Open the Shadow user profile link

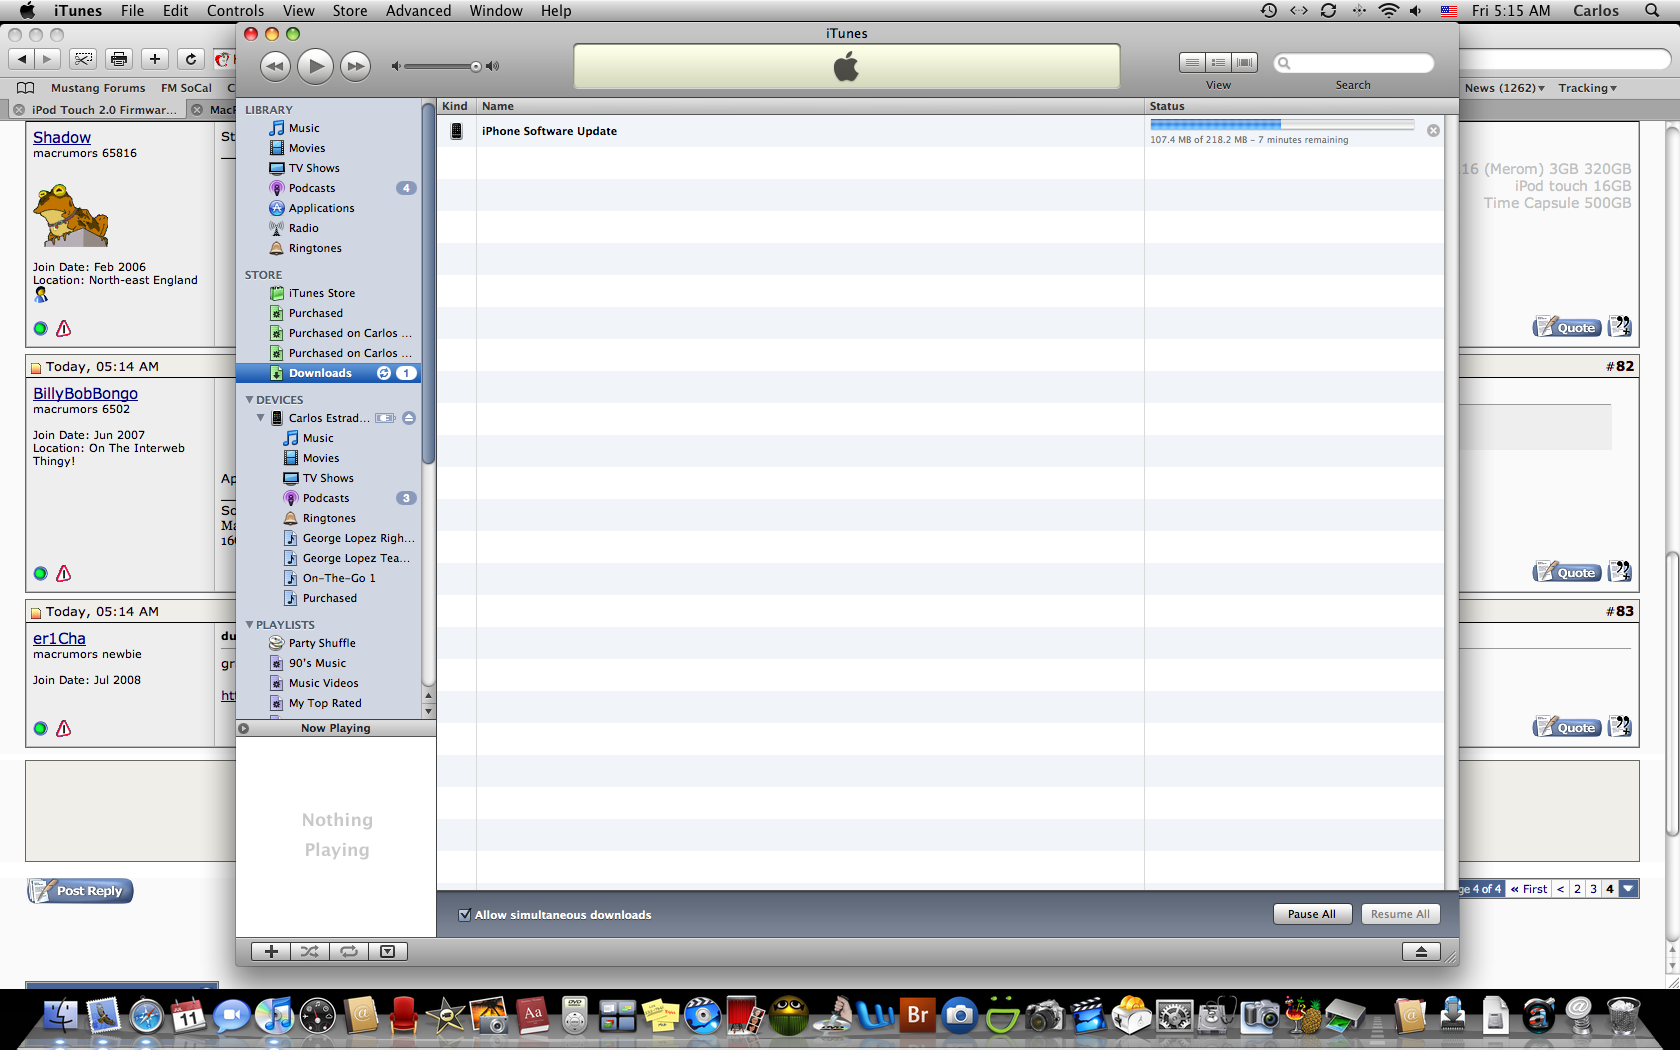62,138
